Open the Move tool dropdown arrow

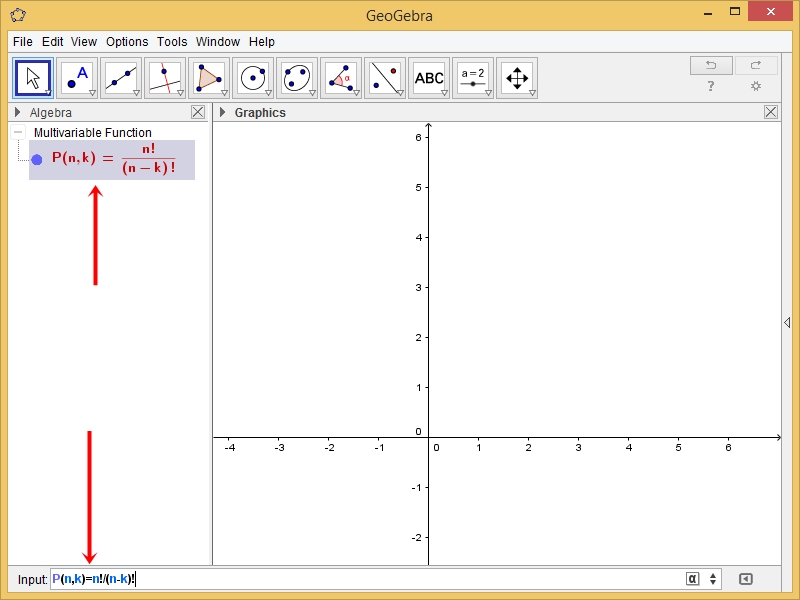click(x=48, y=93)
